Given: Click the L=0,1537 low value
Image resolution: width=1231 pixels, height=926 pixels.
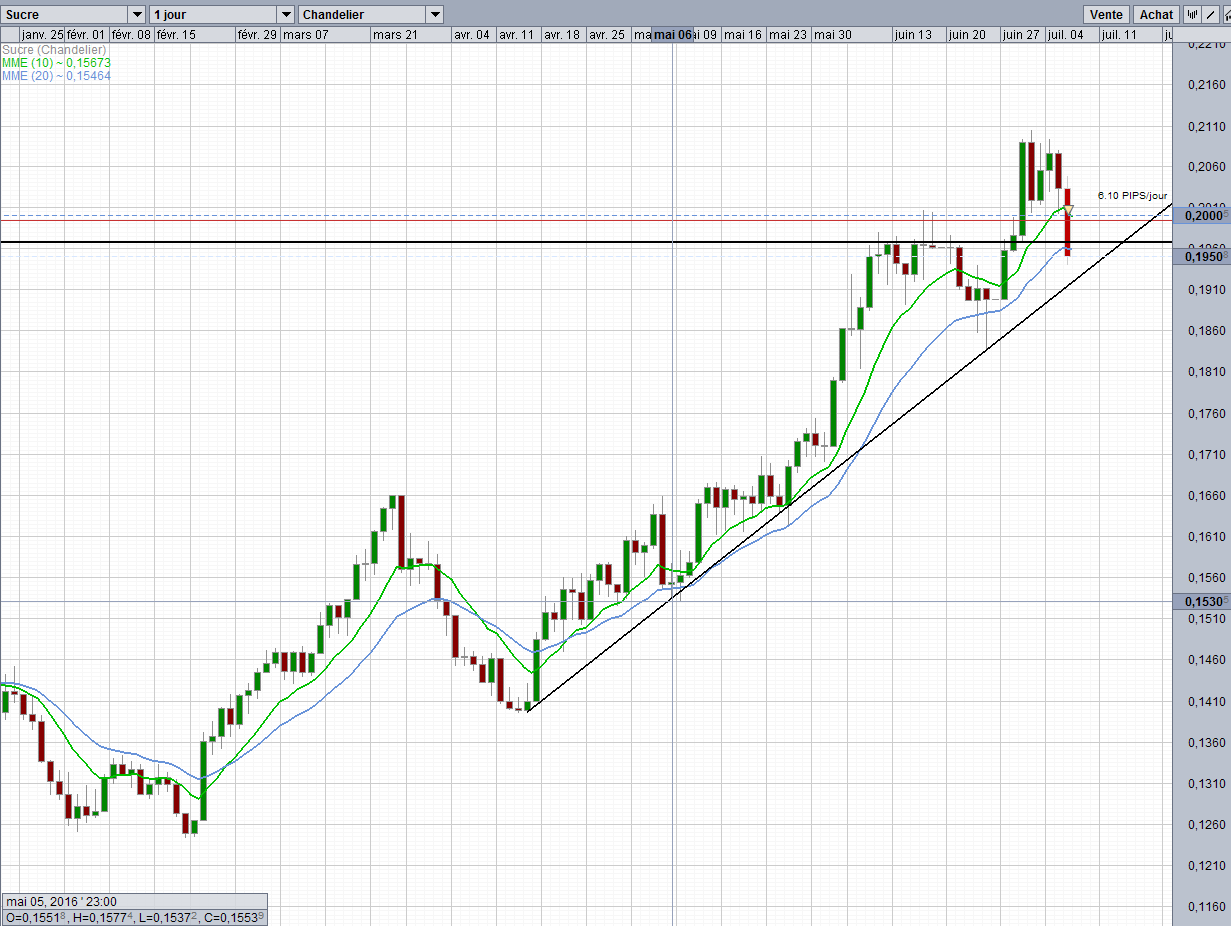Looking at the screenshot, I should (x=167, y=917).
